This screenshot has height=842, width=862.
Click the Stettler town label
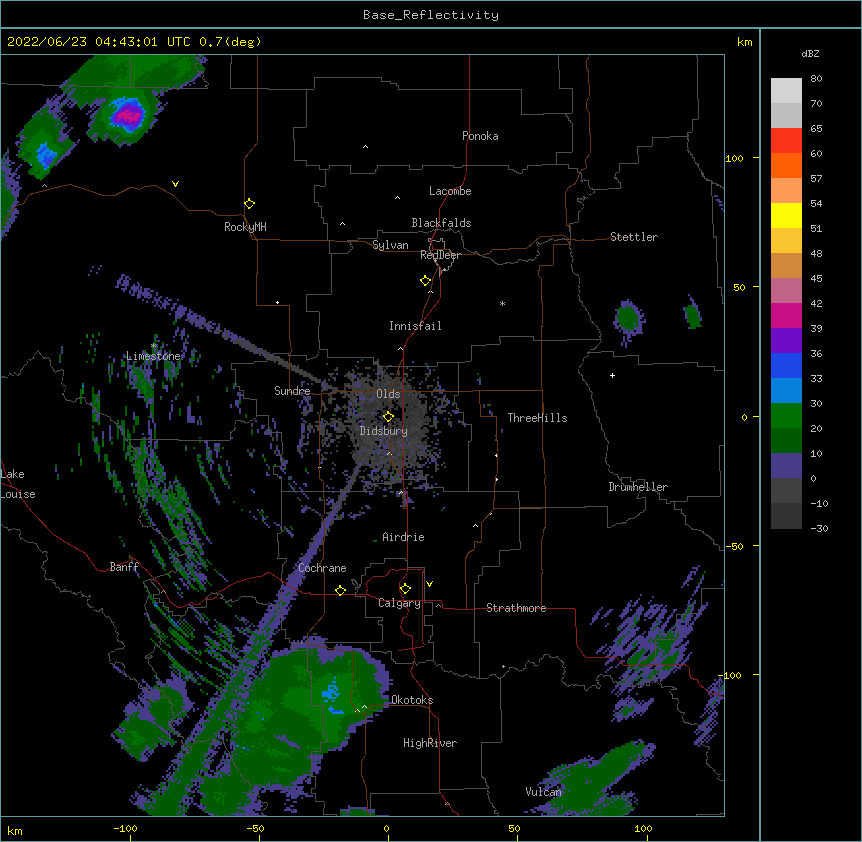pos(634,237)
